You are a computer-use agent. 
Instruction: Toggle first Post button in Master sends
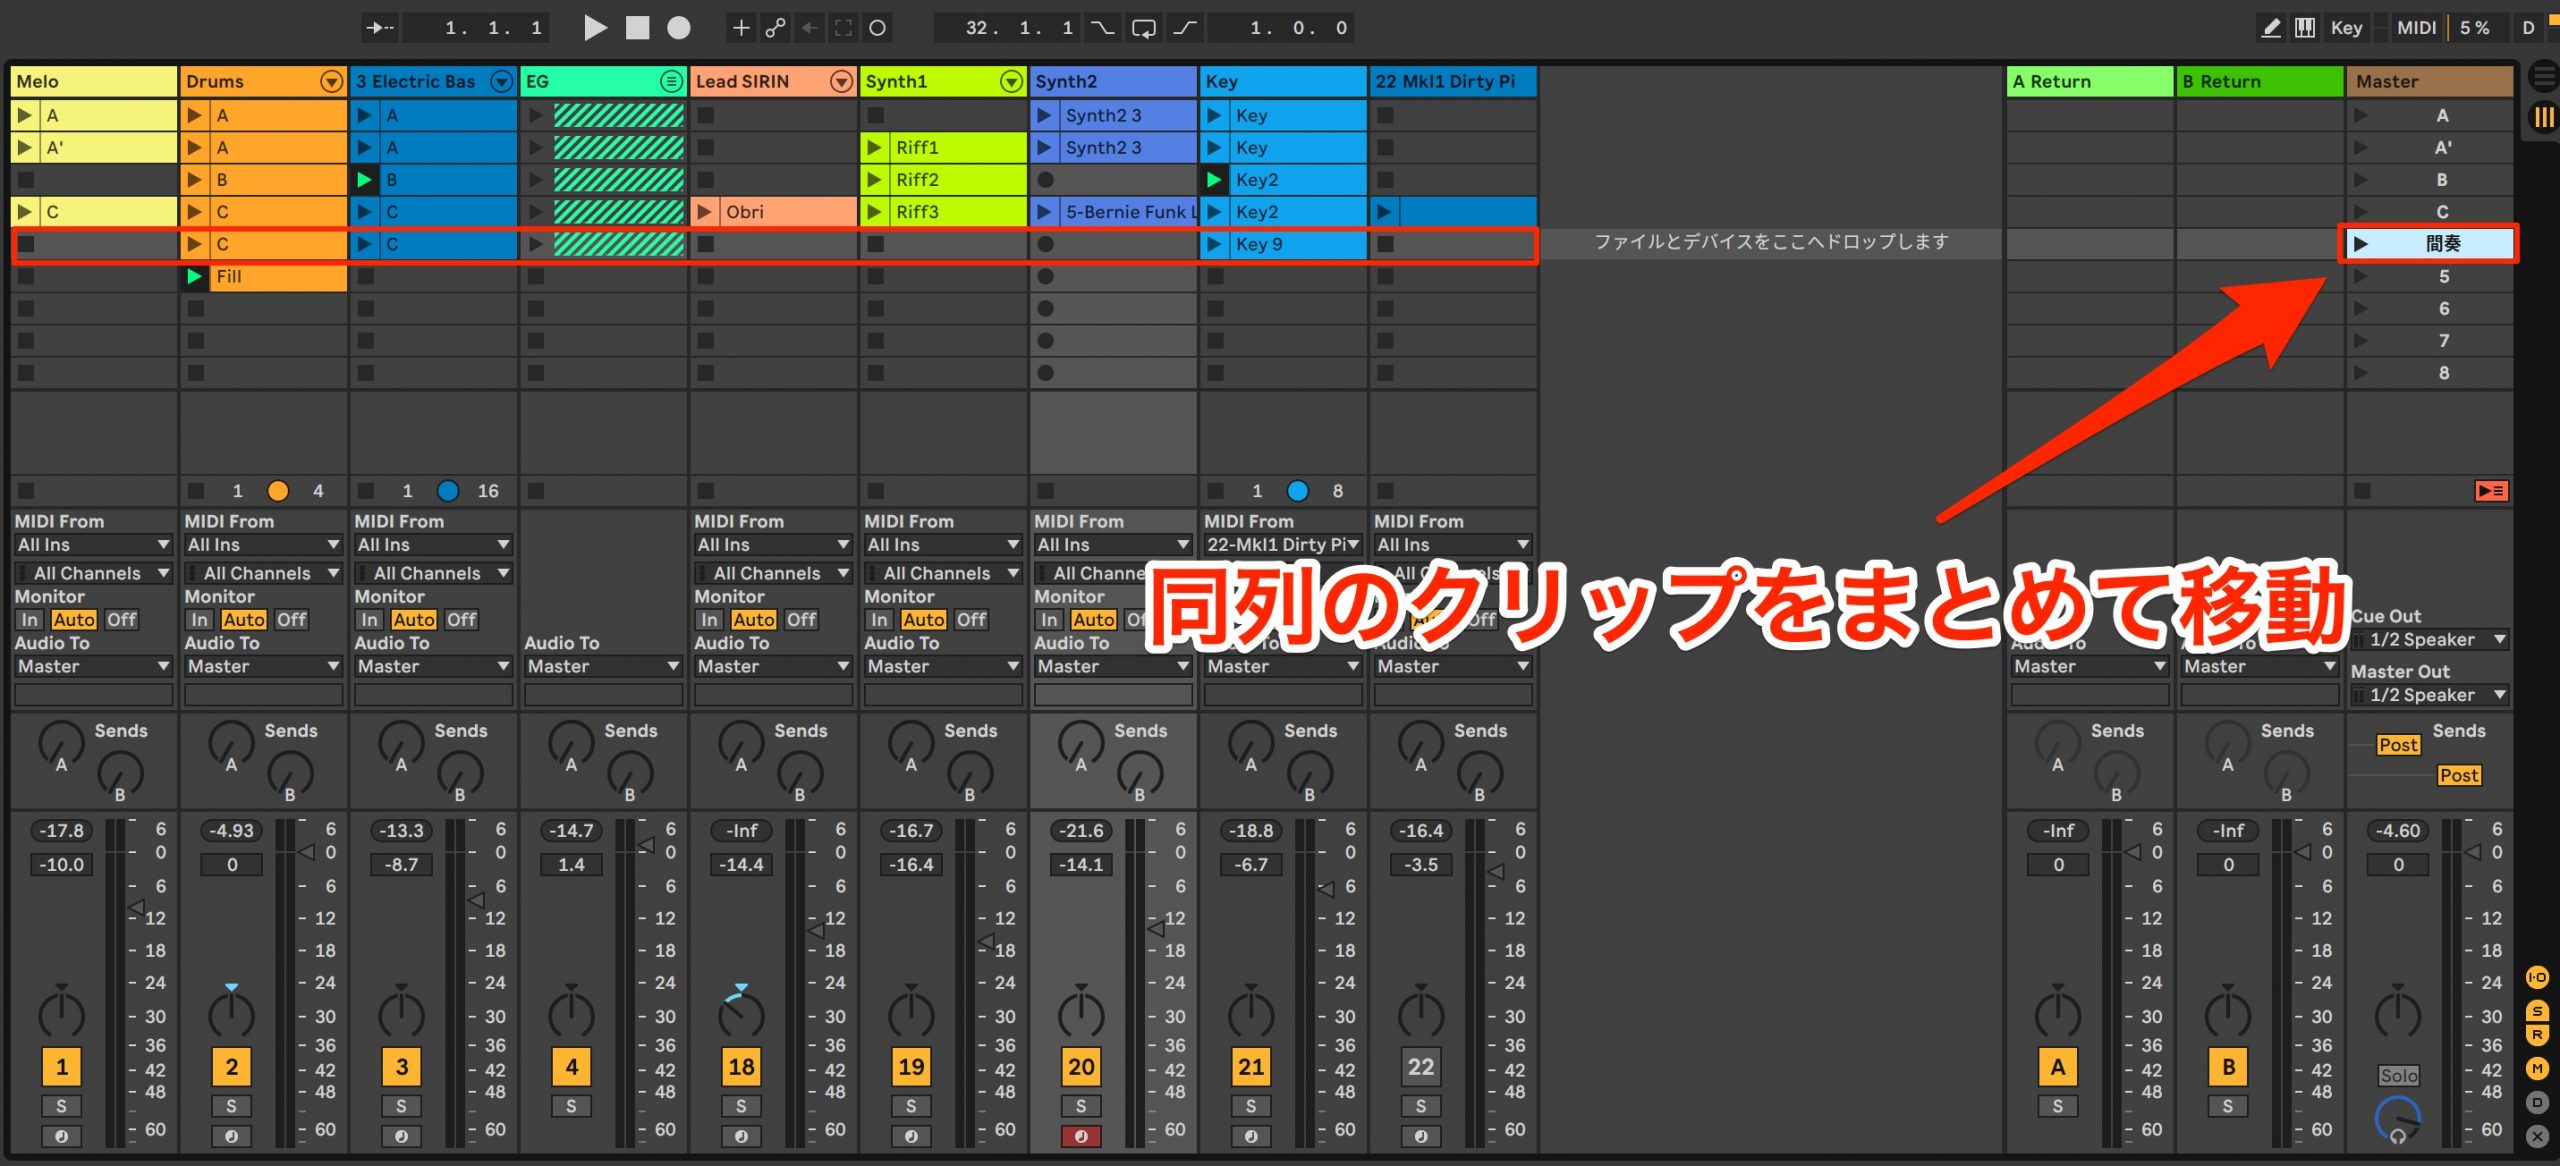point(2398,745)
